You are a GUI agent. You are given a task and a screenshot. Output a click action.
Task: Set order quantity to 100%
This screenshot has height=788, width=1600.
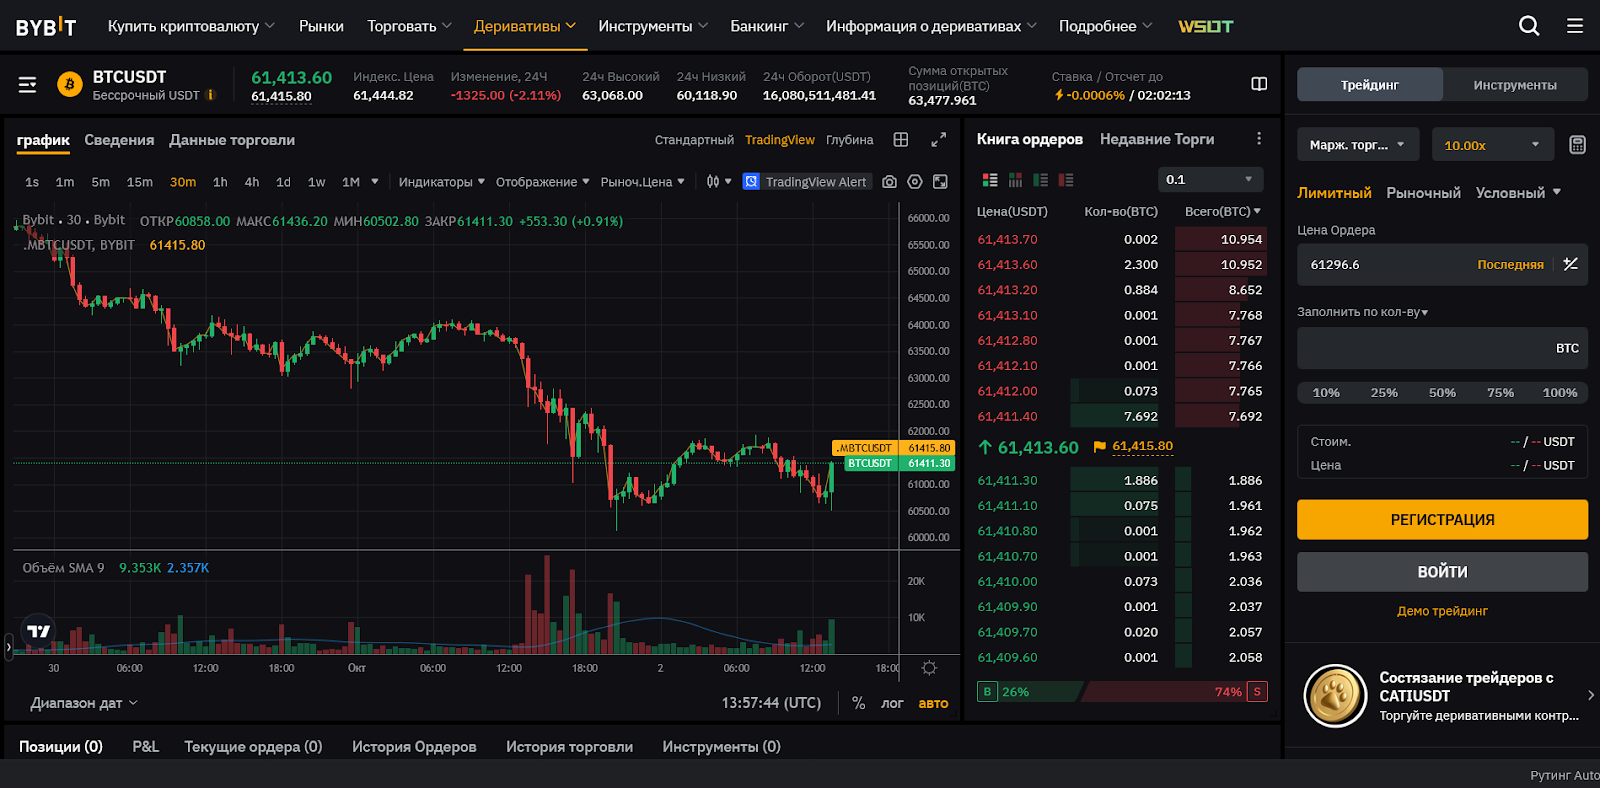tap(1560, 393)
